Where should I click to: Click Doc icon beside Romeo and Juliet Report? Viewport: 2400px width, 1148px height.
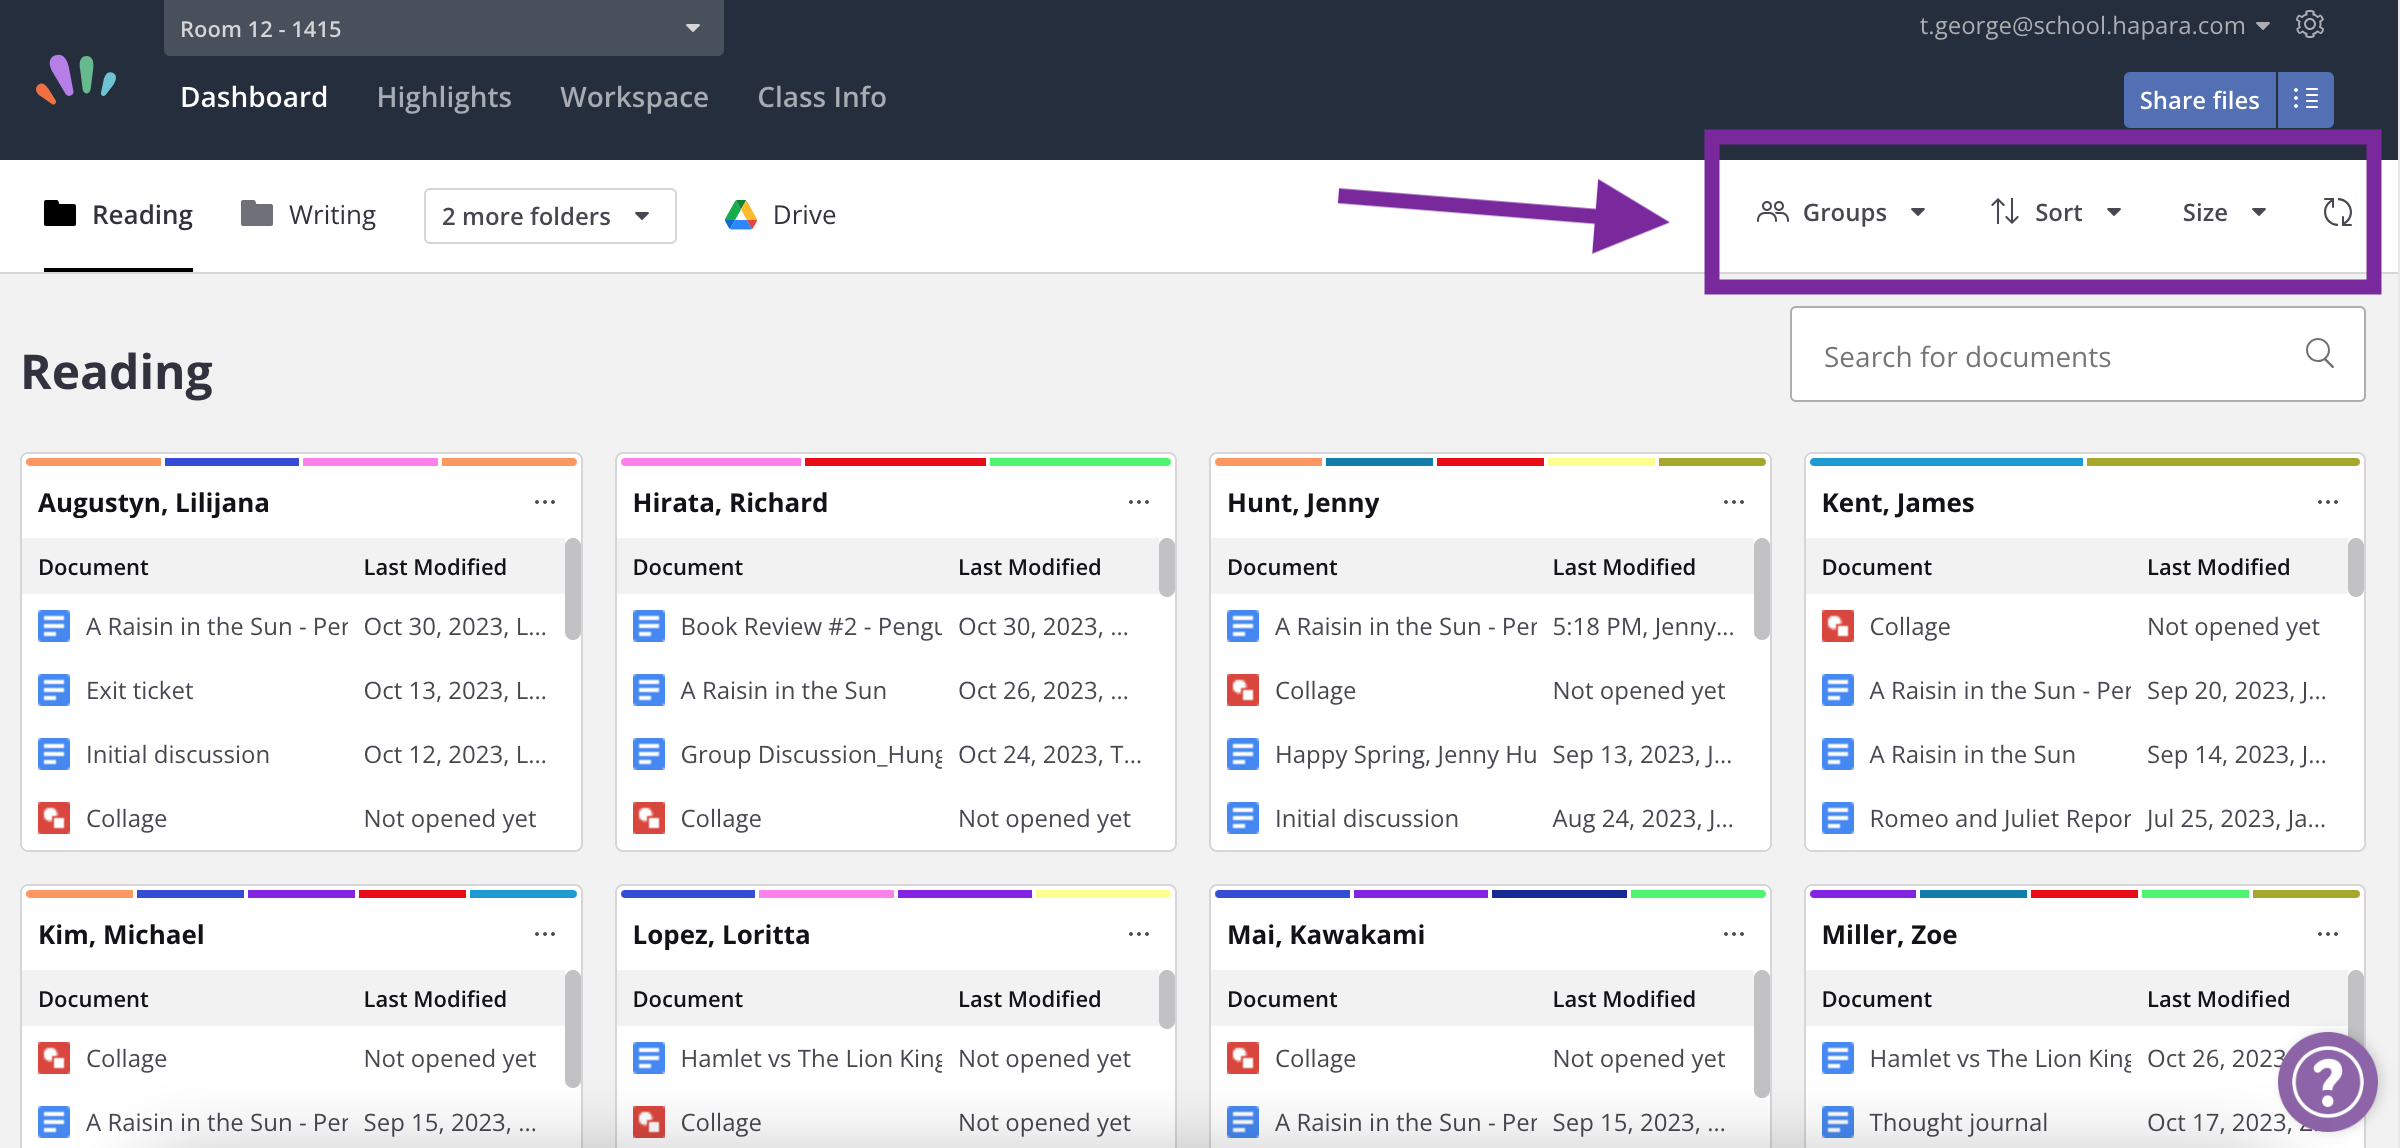point(1838,818)
